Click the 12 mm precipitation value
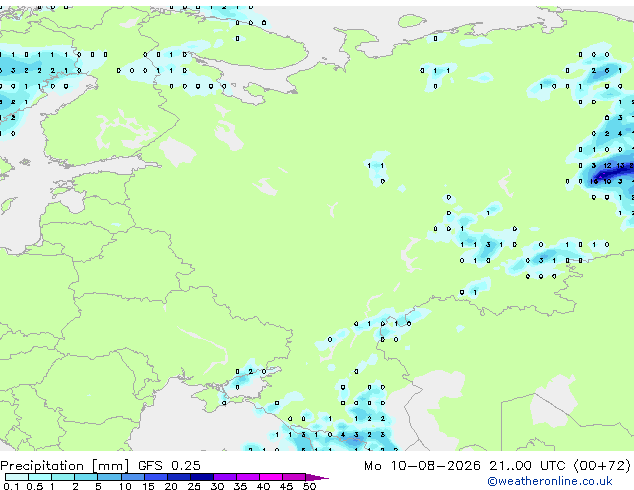This screenshot has height=490, width=634. tap(607, 166)
